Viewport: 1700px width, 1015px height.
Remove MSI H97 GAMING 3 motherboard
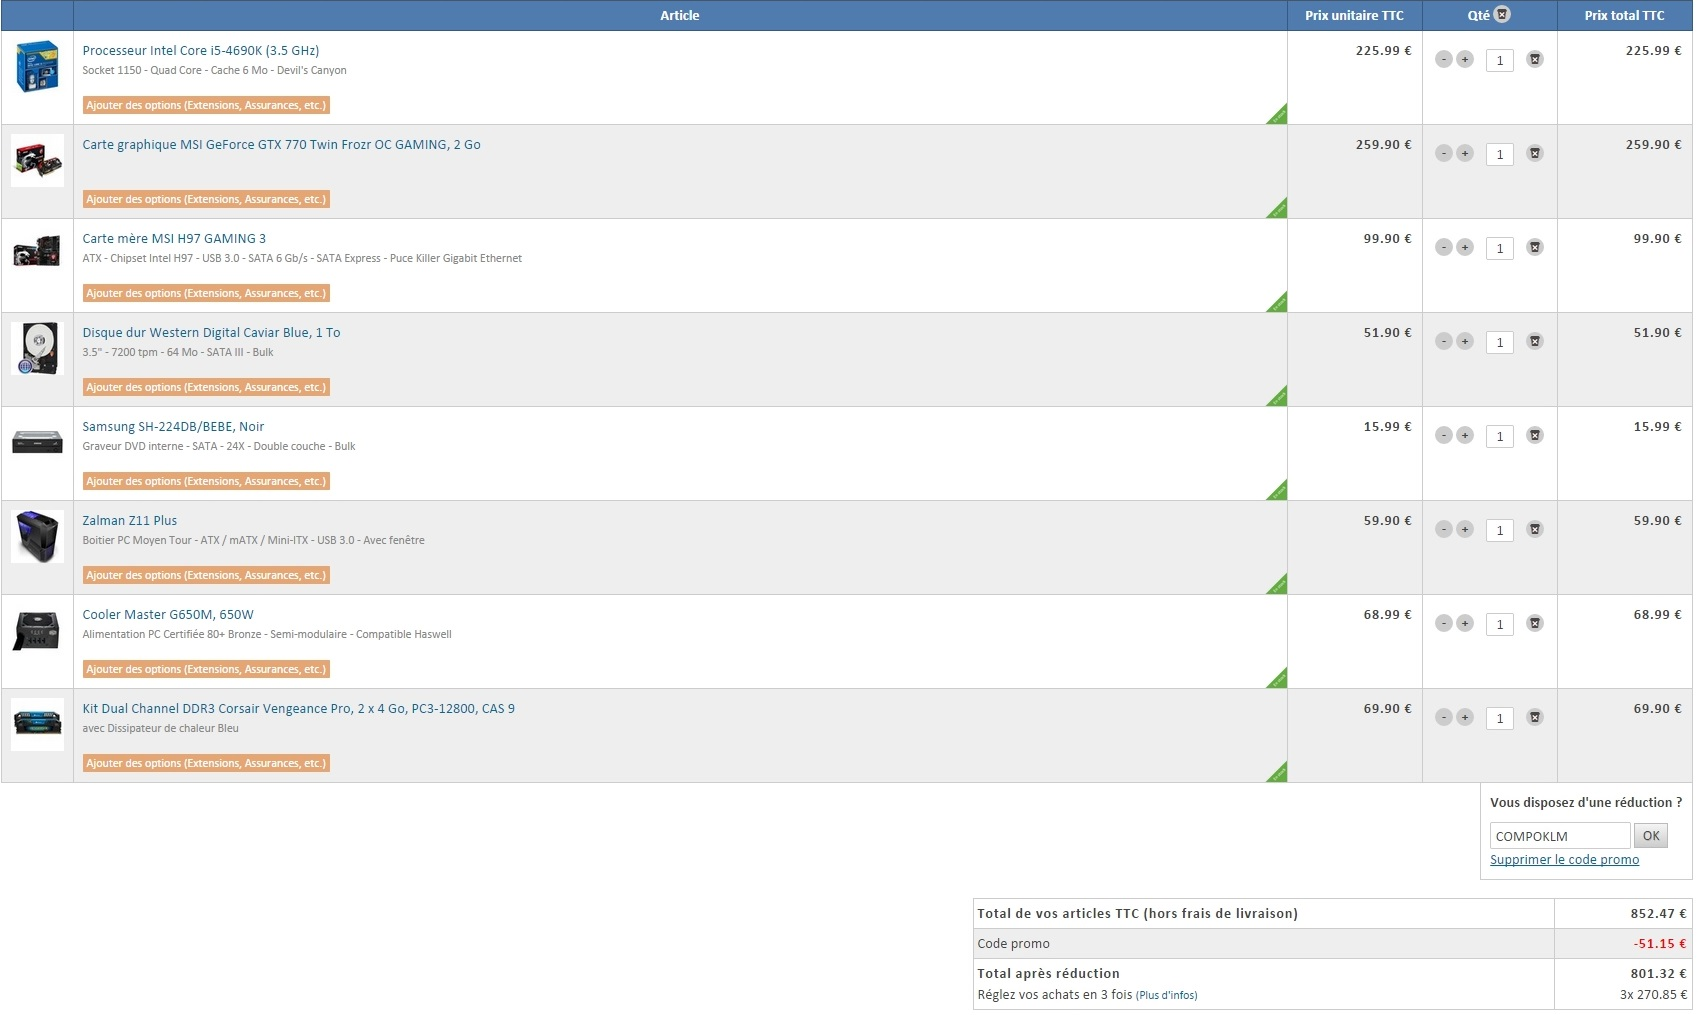(1535, 248)
